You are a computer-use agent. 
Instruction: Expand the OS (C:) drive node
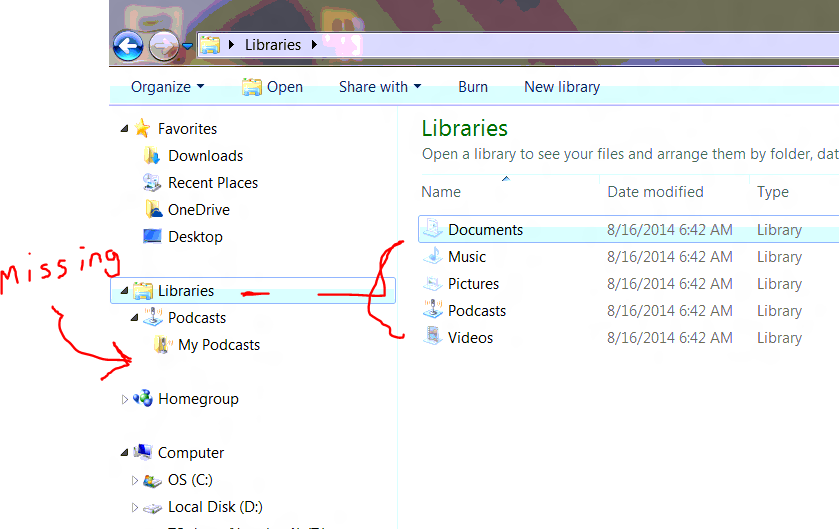pos(134,480)
